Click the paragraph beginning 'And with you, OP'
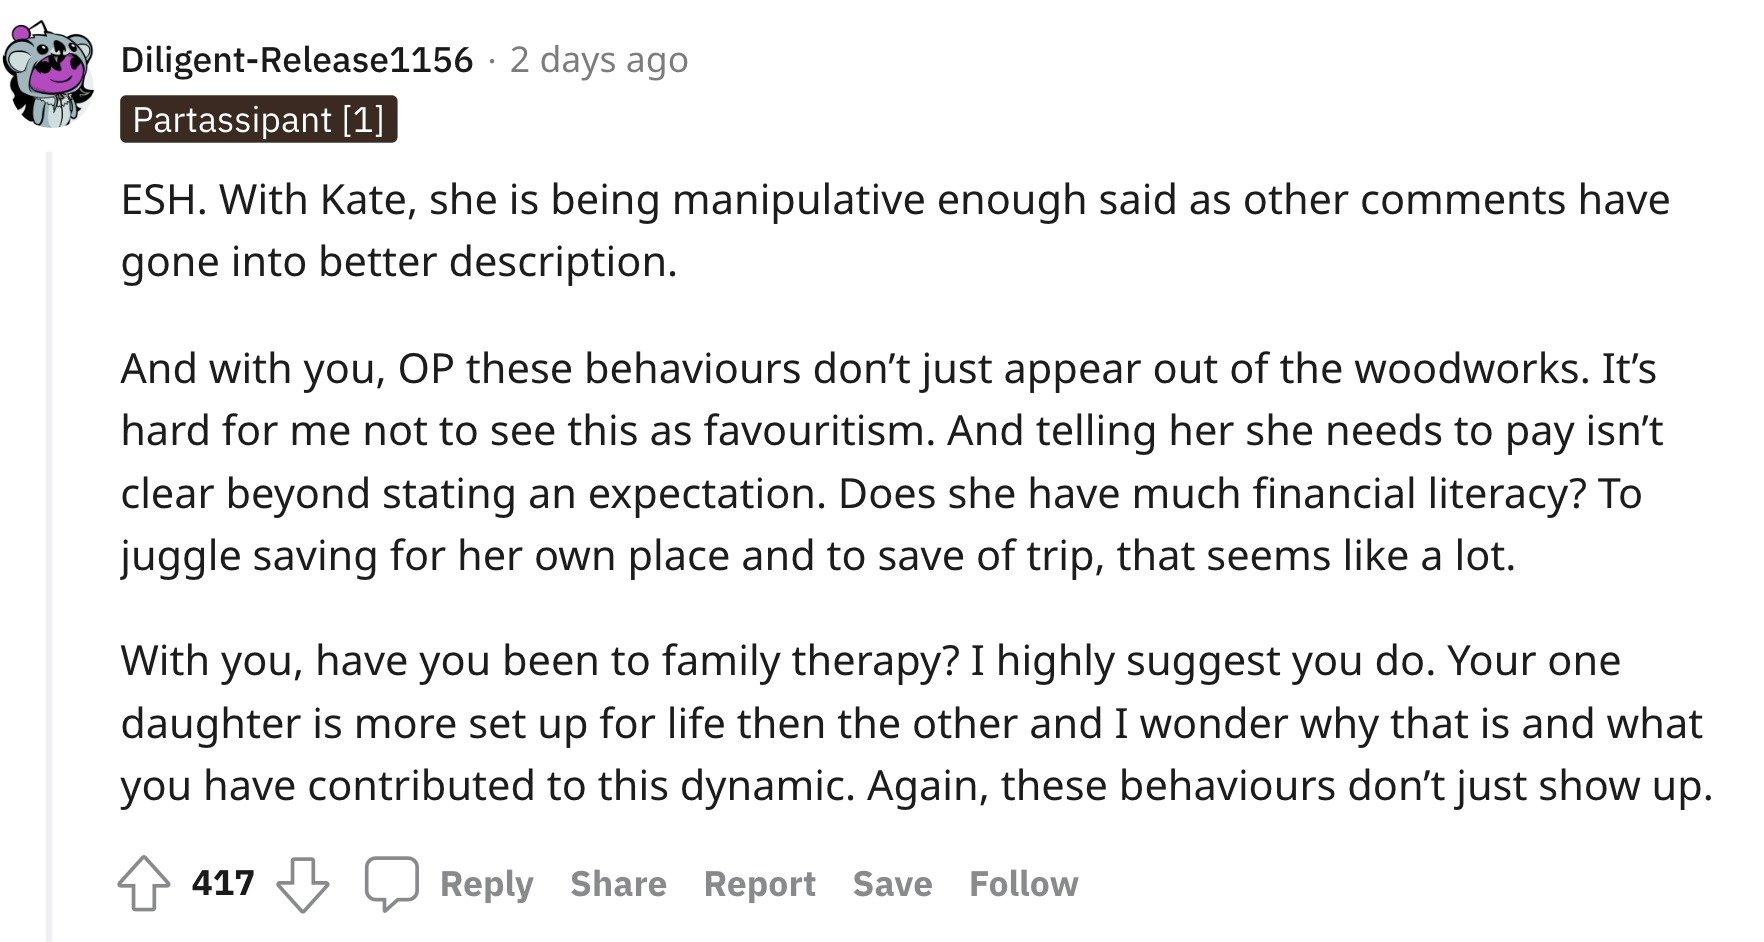1764x942 pixels. 891,462
